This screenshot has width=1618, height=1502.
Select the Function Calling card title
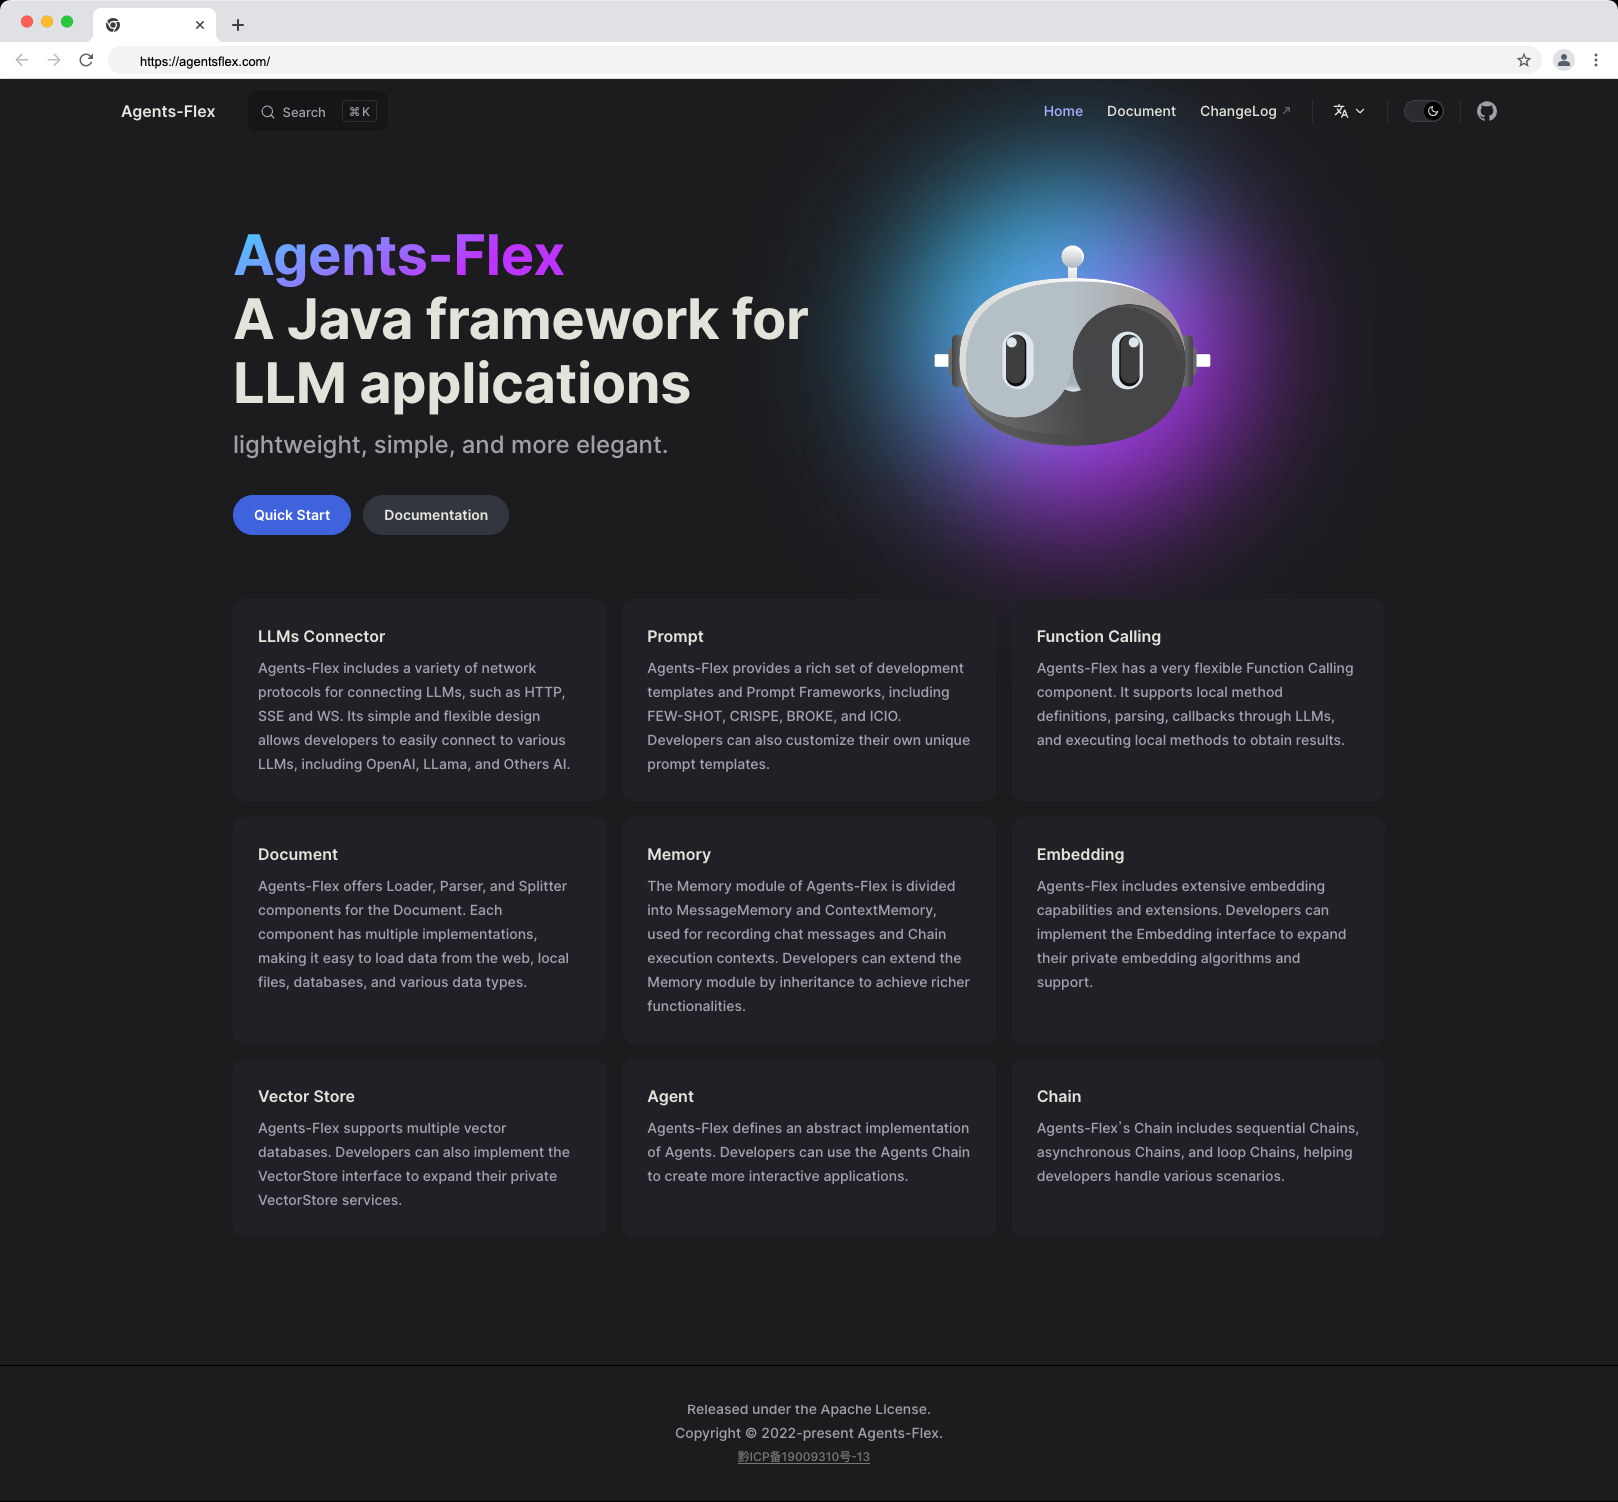pos(1098,636)
